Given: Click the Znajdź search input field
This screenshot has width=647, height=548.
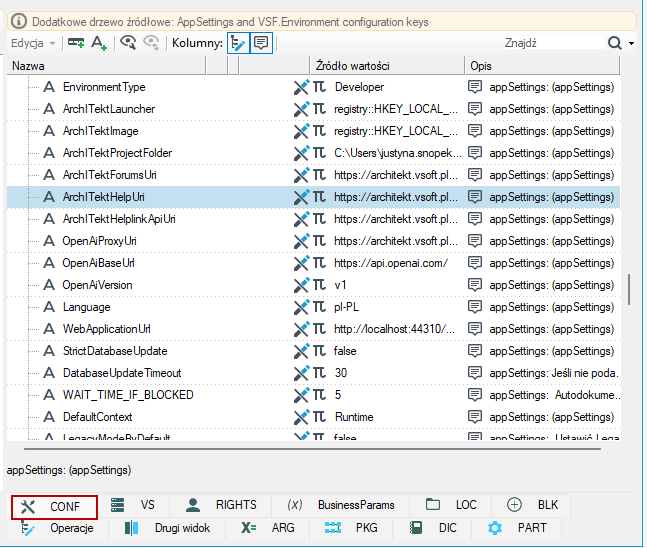Looking at the screenshot, I should [x=553, y=43].
